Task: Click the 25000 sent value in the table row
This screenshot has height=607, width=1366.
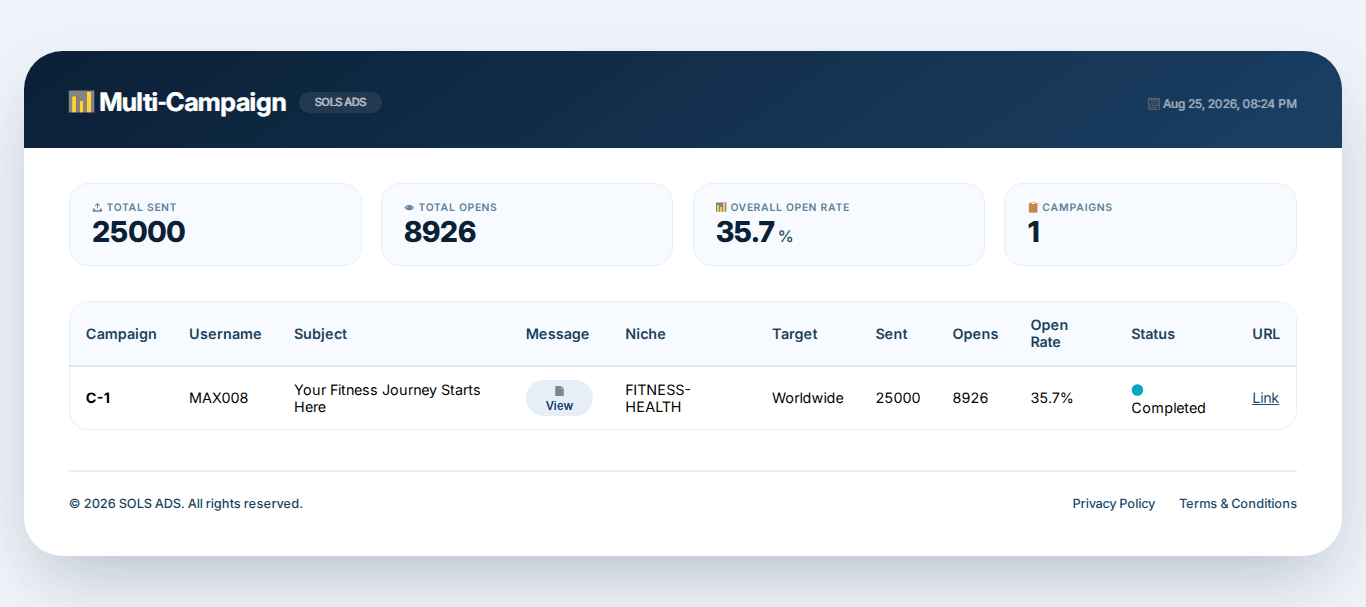Action: click(898, 398)
